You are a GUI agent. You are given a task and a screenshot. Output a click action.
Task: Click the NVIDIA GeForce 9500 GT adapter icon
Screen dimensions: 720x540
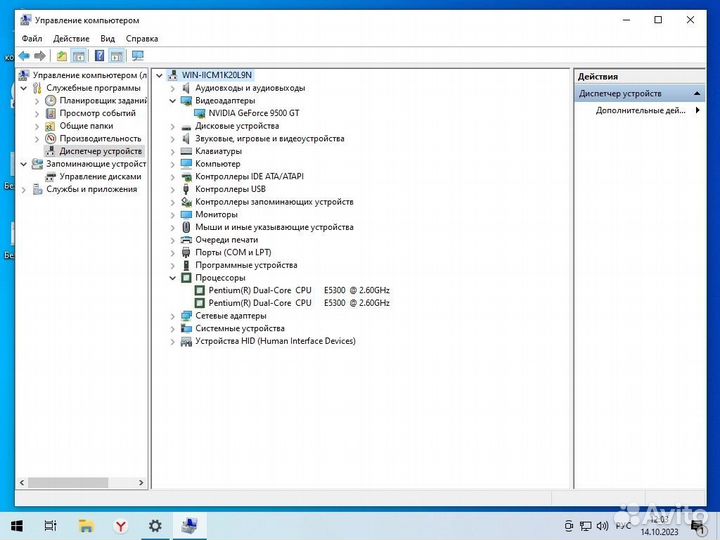(x=200, y=113)
